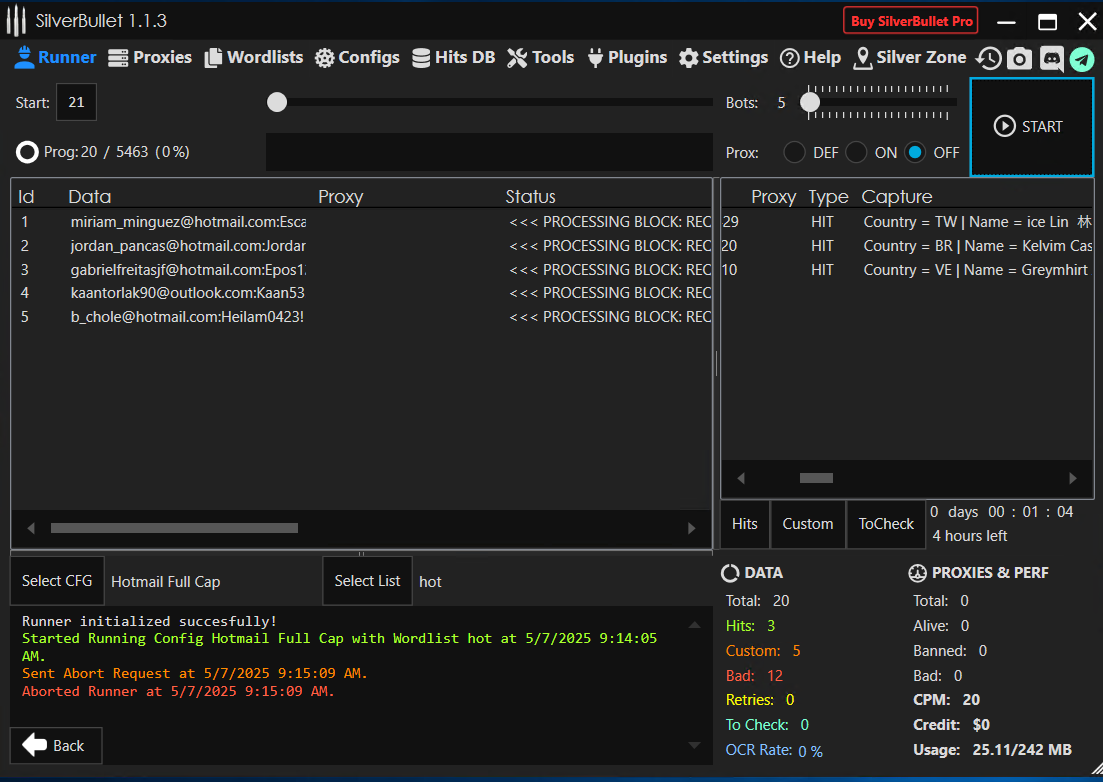Image resolution: width=1103 pixels, height=782 pixels.
Task: Click the Select CFG button
Action: (x=57, y=581)
